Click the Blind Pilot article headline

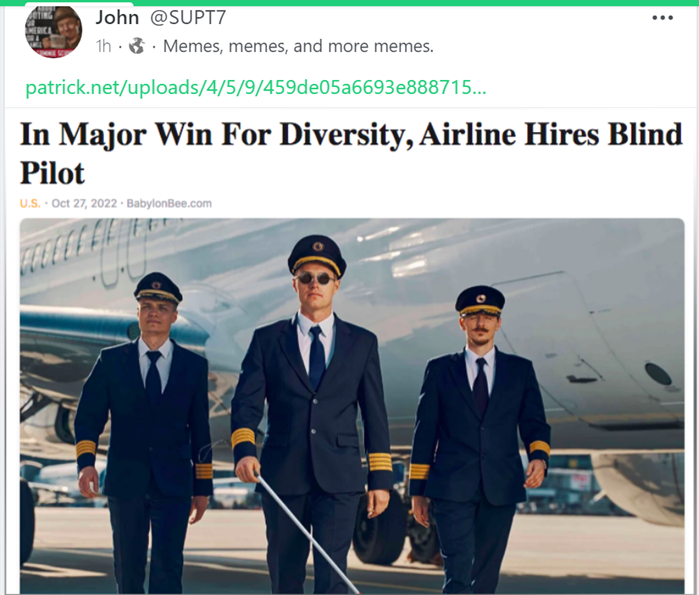tap(351, 153)
